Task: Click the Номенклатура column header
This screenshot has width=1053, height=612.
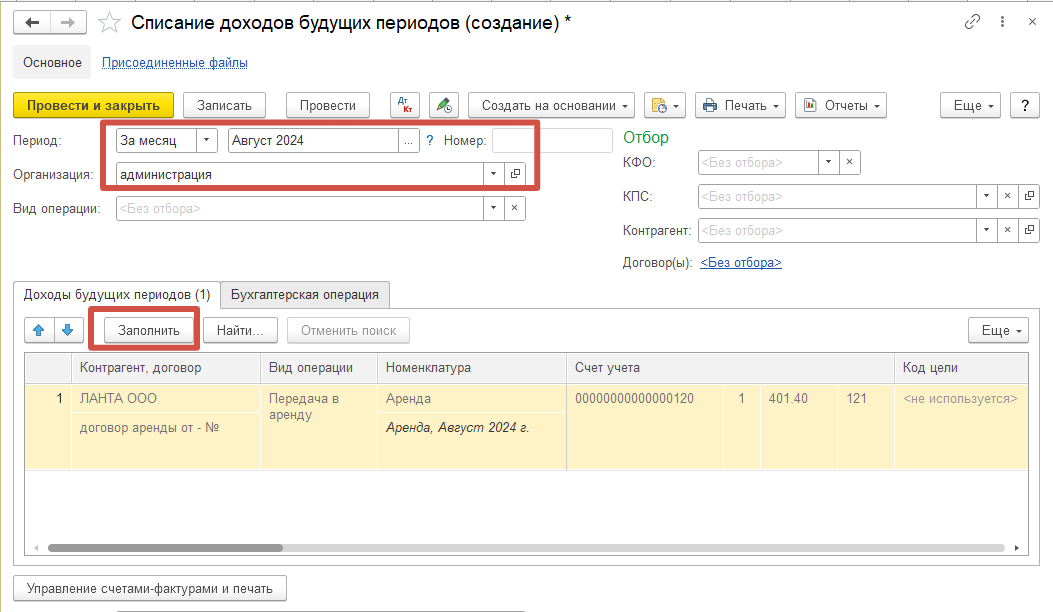Action: click(472, 367)
